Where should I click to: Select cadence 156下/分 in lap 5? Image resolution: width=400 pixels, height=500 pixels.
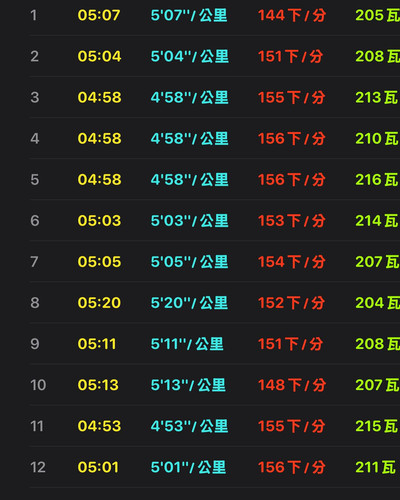click(x=292, y=180)
